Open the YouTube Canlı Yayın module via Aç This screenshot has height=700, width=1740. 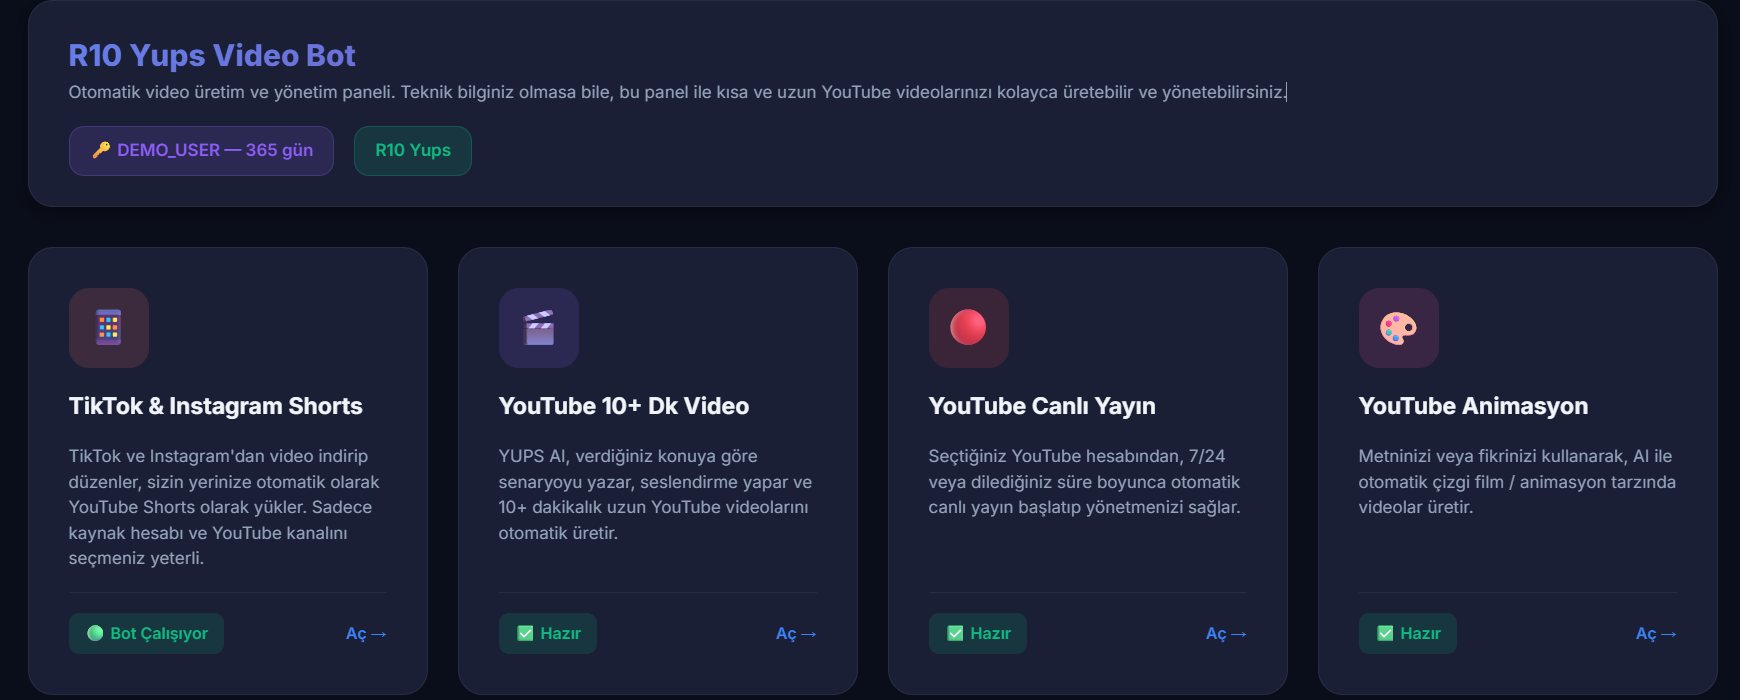(1226, 634)
